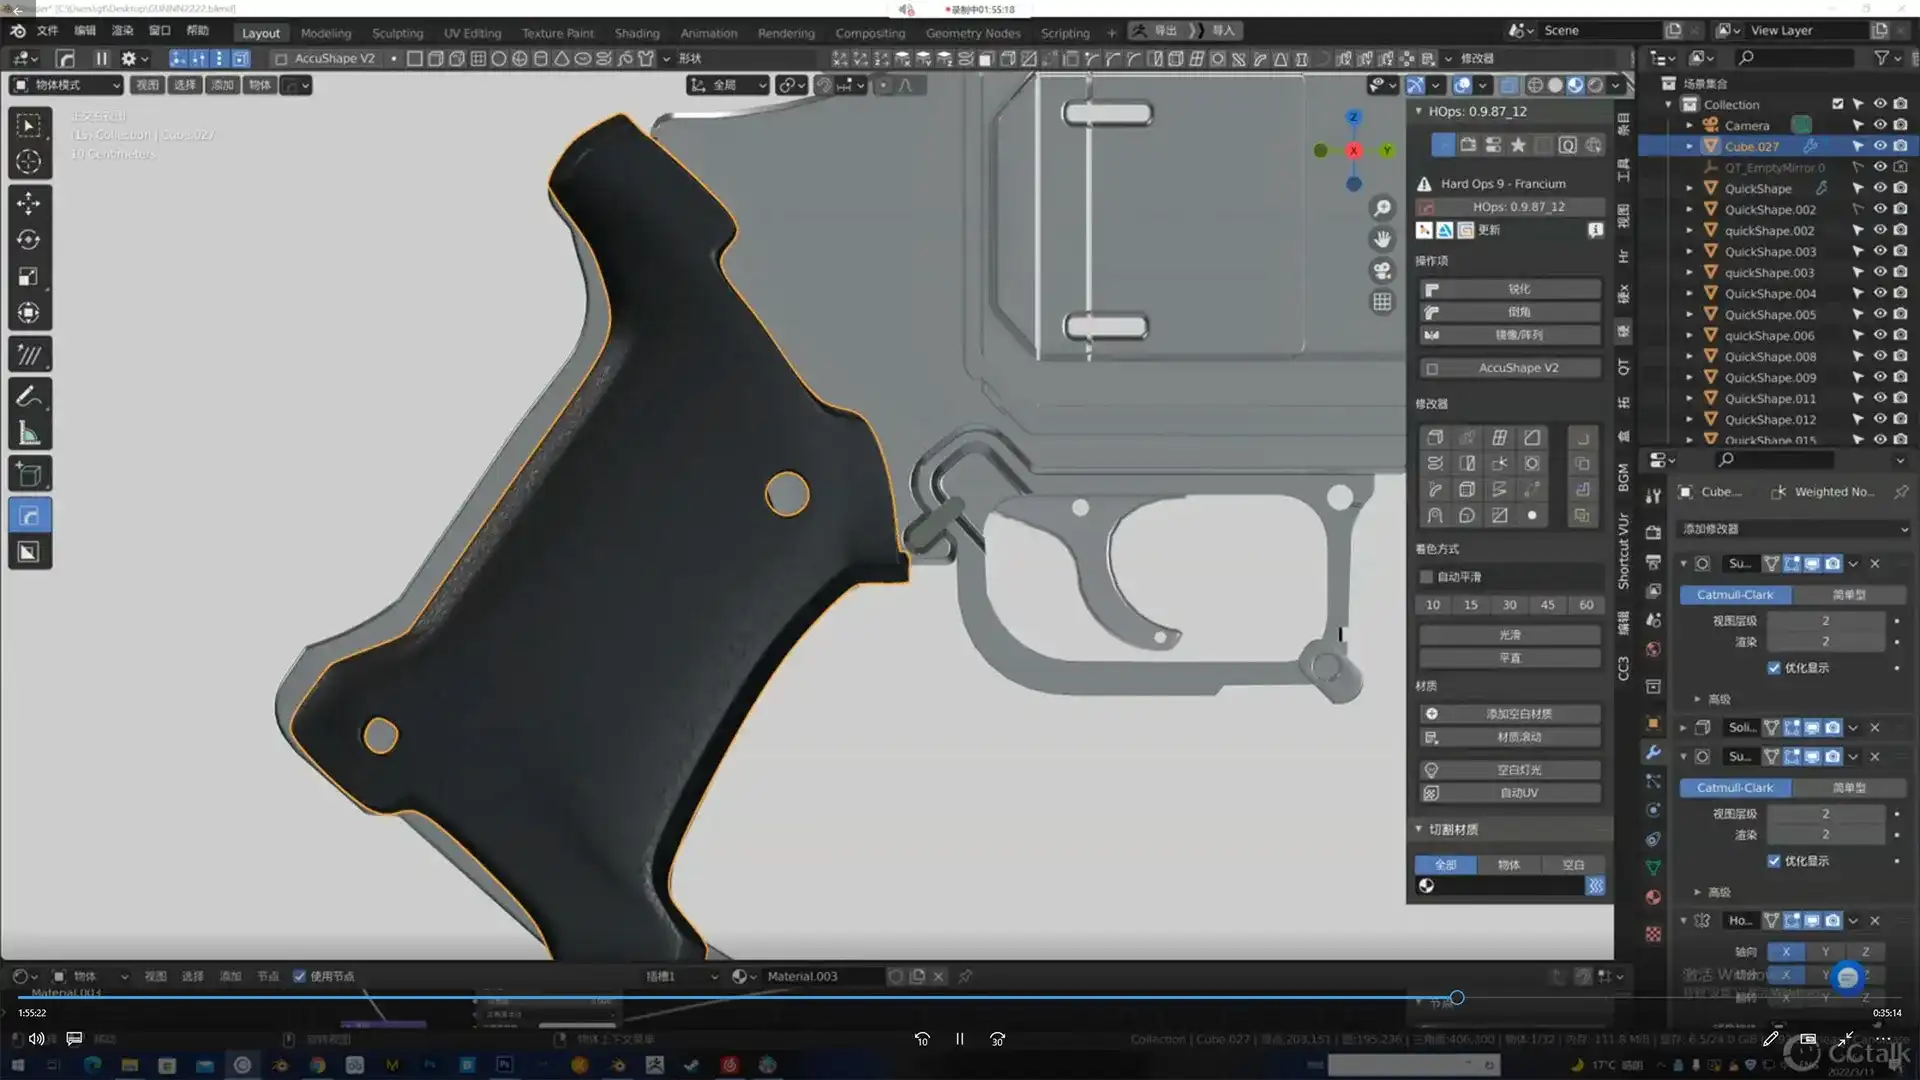This screenshot has width=1920, height=1080.
Task: Select the Scale tool in left toolbar
Action: [x=29, y=277]
